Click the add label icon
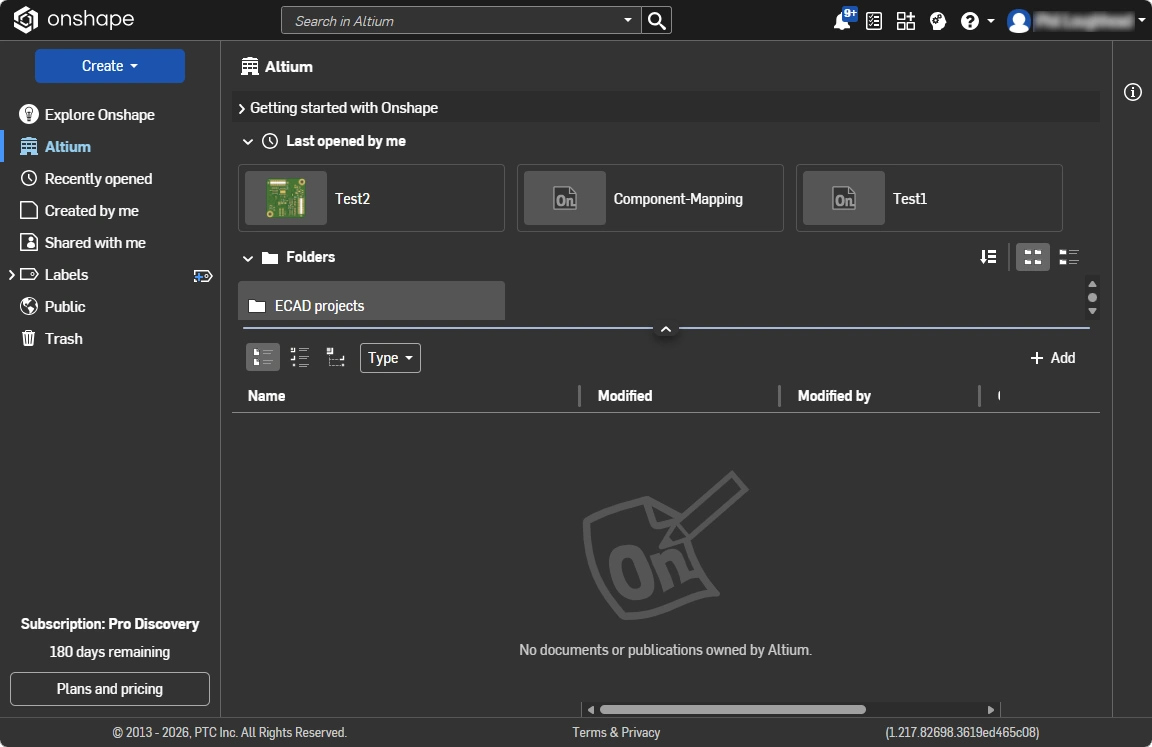Image resolution: width=1152 pixels, height=747 pixels. coord(203,275)
